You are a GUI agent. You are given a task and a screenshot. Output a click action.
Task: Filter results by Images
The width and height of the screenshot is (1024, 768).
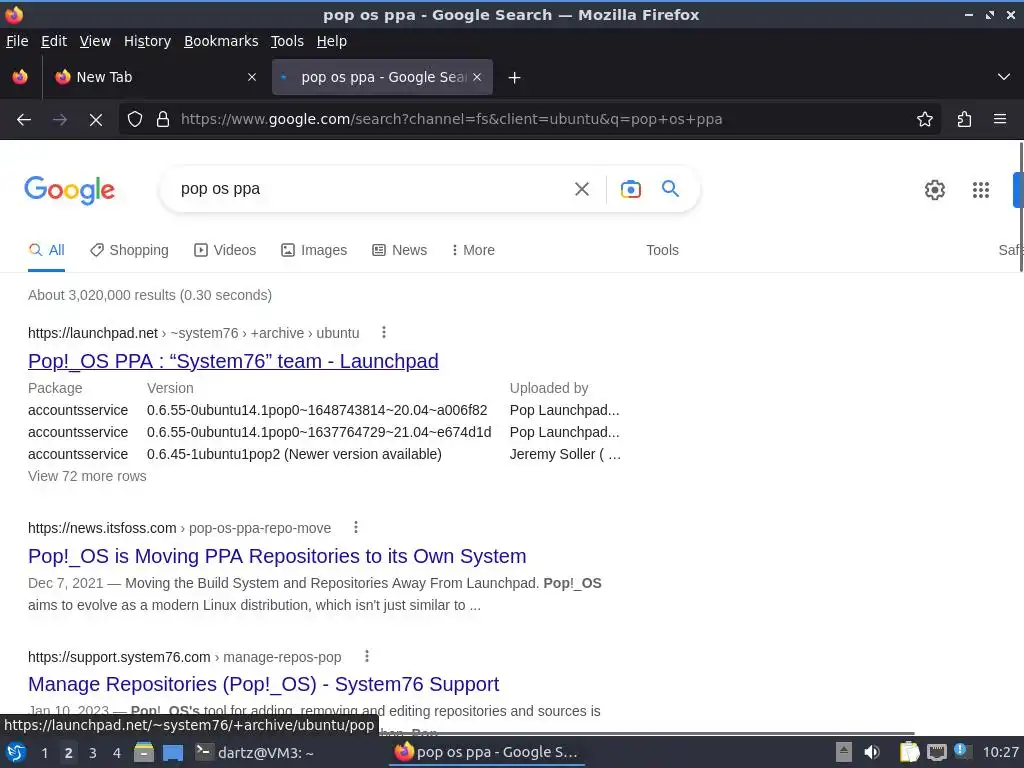pyautogui.click(x=314, y=250)
